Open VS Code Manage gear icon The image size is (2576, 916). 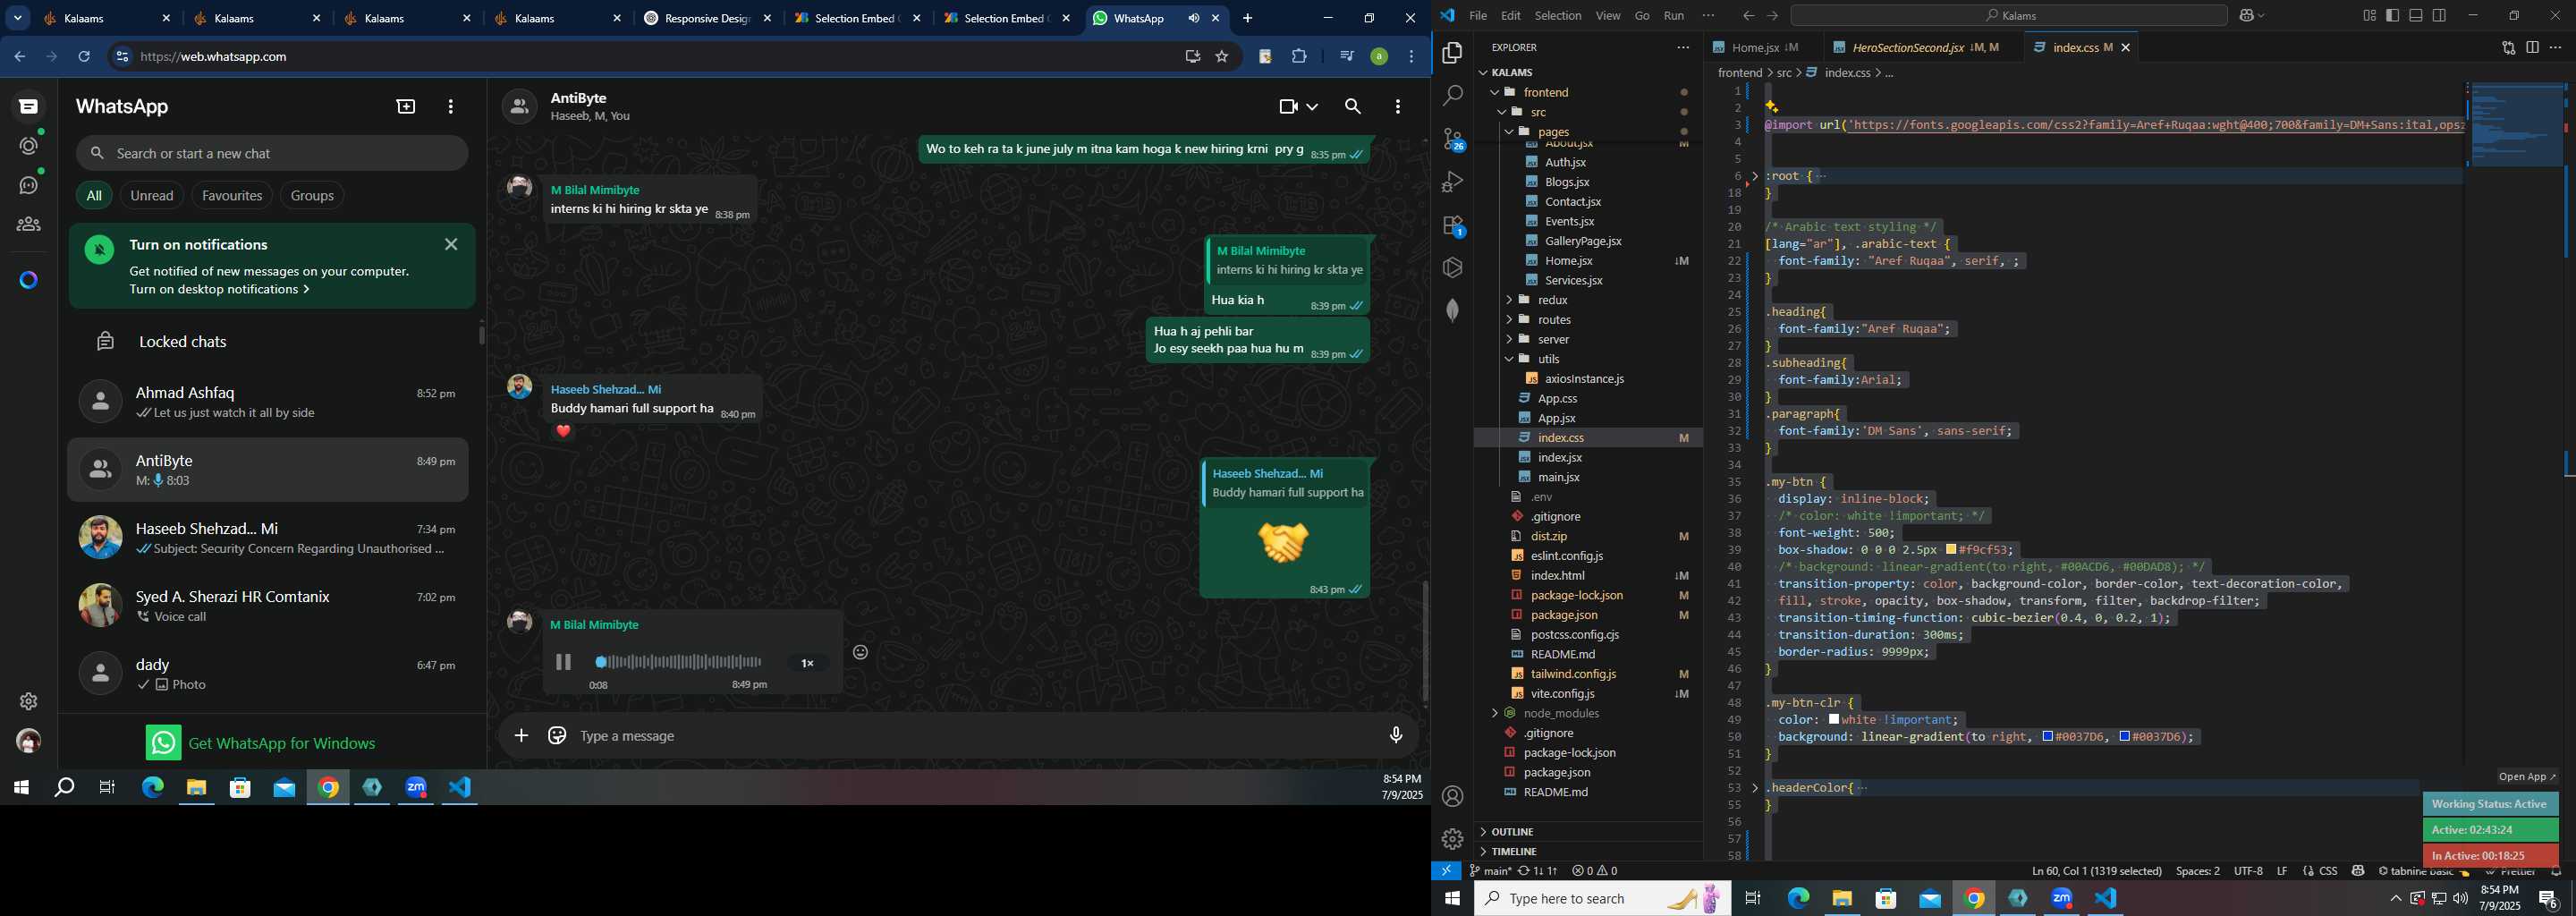point(1452,839)
